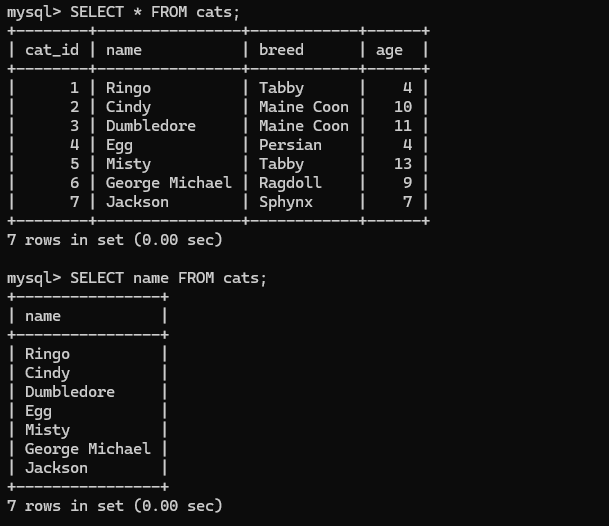Click Ringo in the first table
609x526 pixels.
click(128, 88)
